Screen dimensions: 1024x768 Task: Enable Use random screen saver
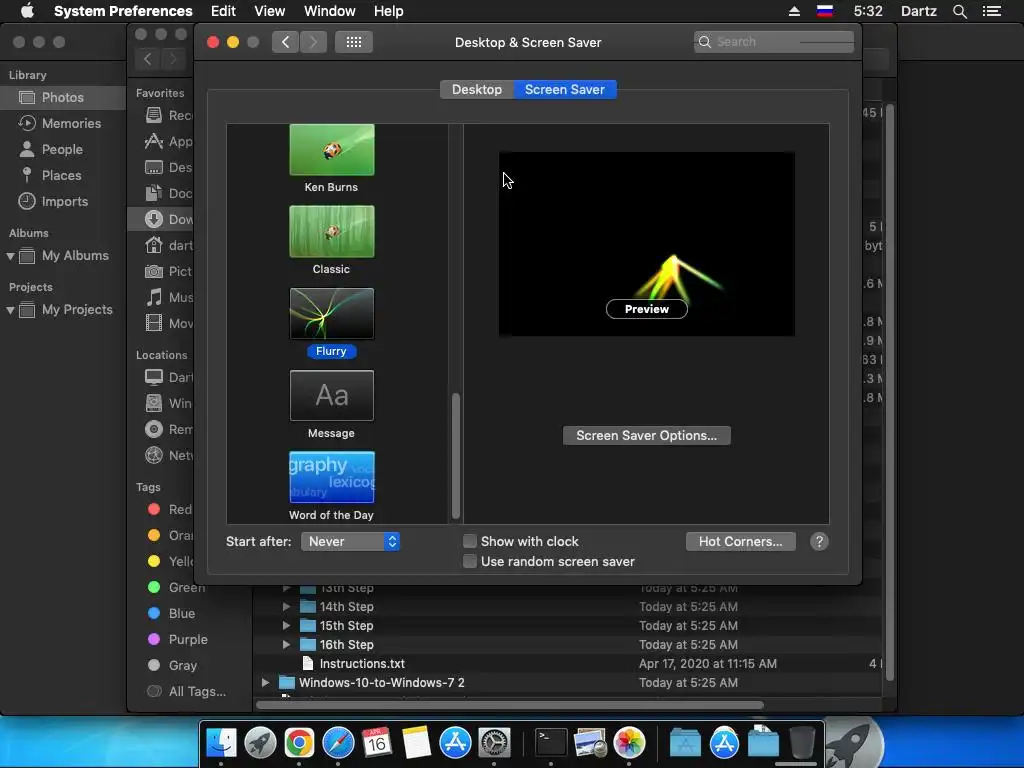click(470, 561)
